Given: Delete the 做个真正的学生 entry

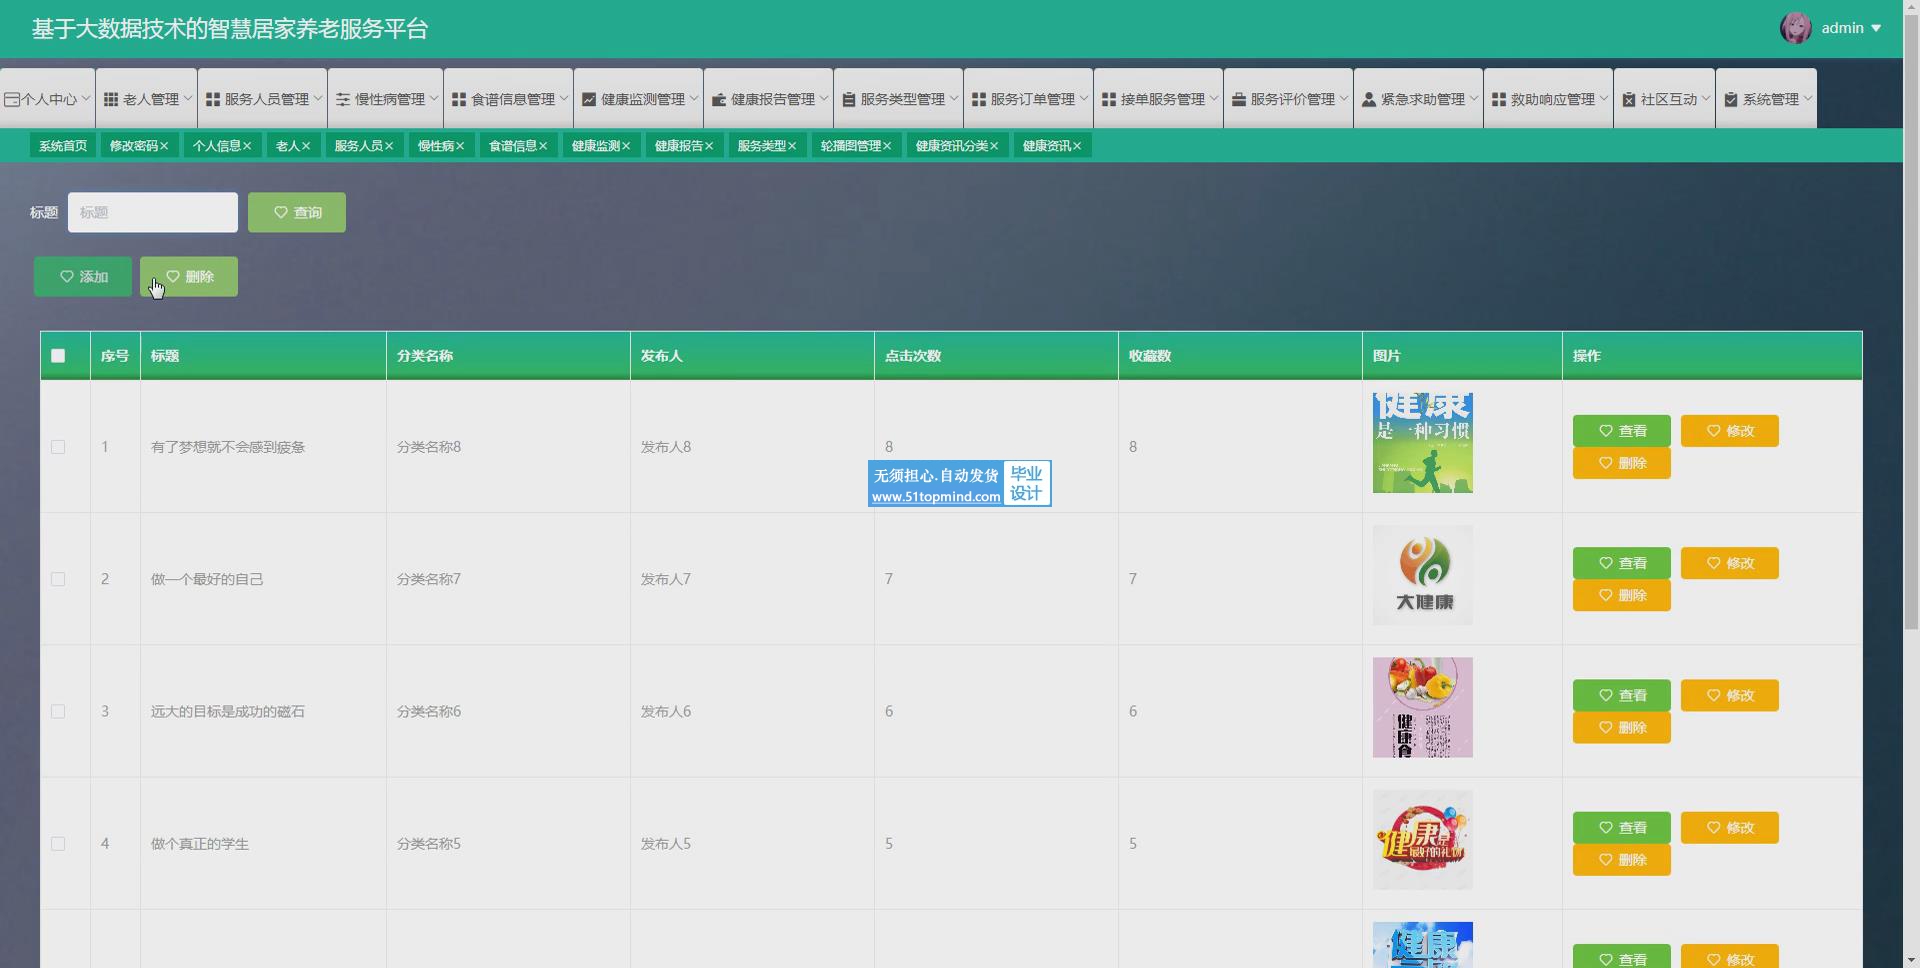Looking at the screenshot, I should 1622,860.
